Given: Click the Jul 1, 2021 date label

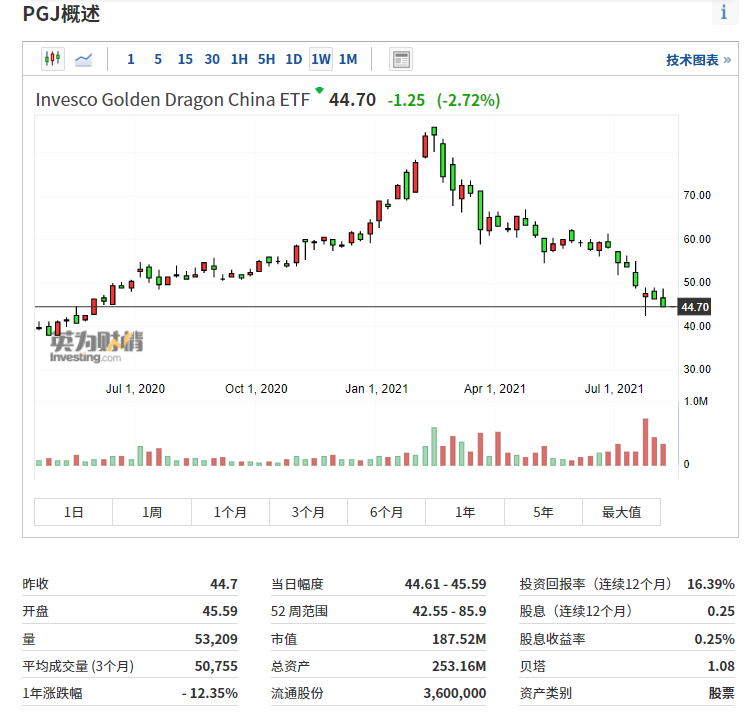Looking at the screenshot, I should point(614,388).
